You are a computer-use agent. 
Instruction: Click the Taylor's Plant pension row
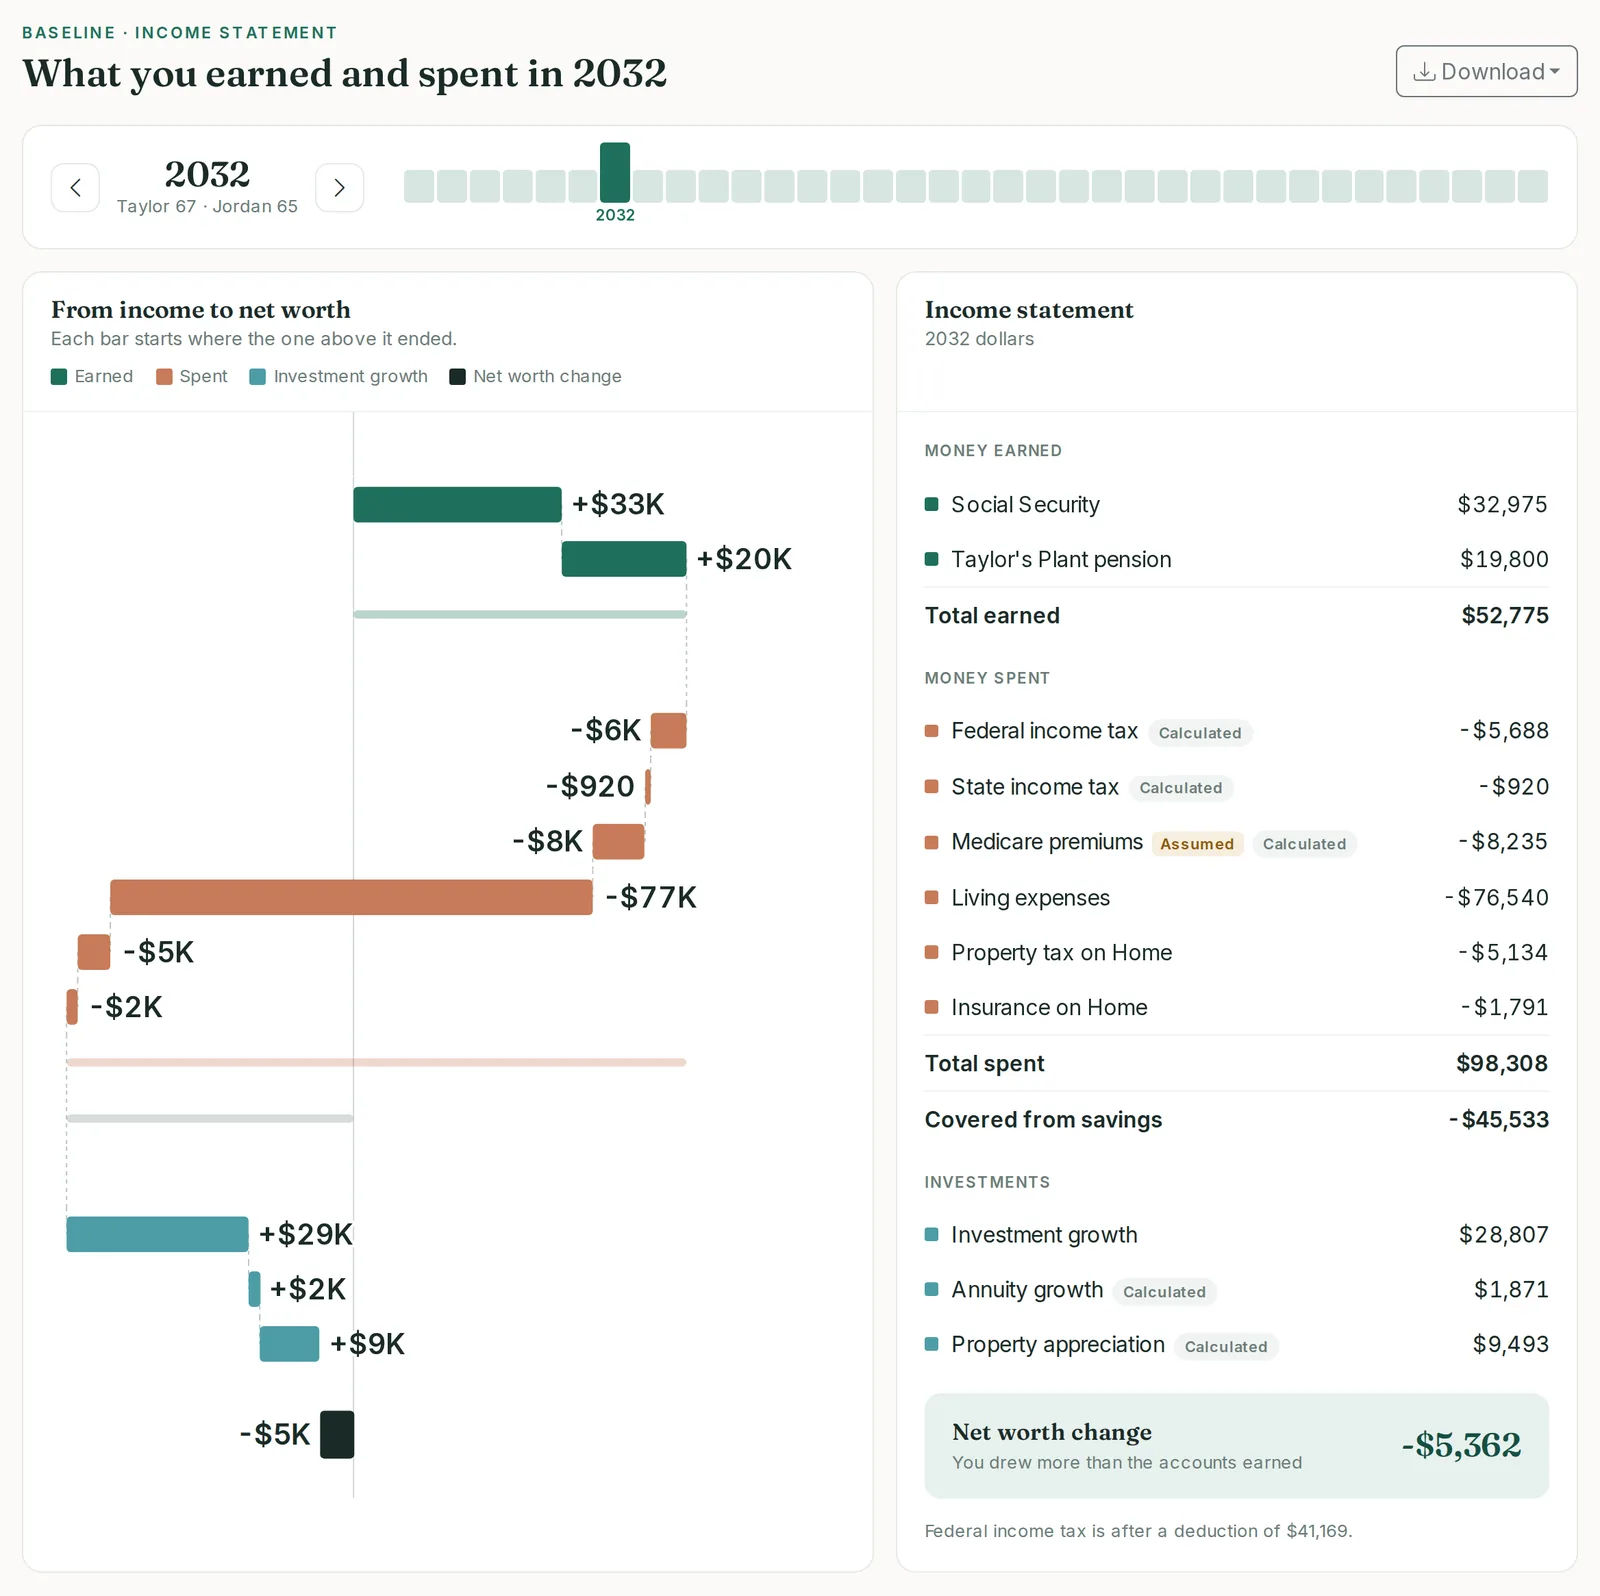click(x=1236, y=559)
